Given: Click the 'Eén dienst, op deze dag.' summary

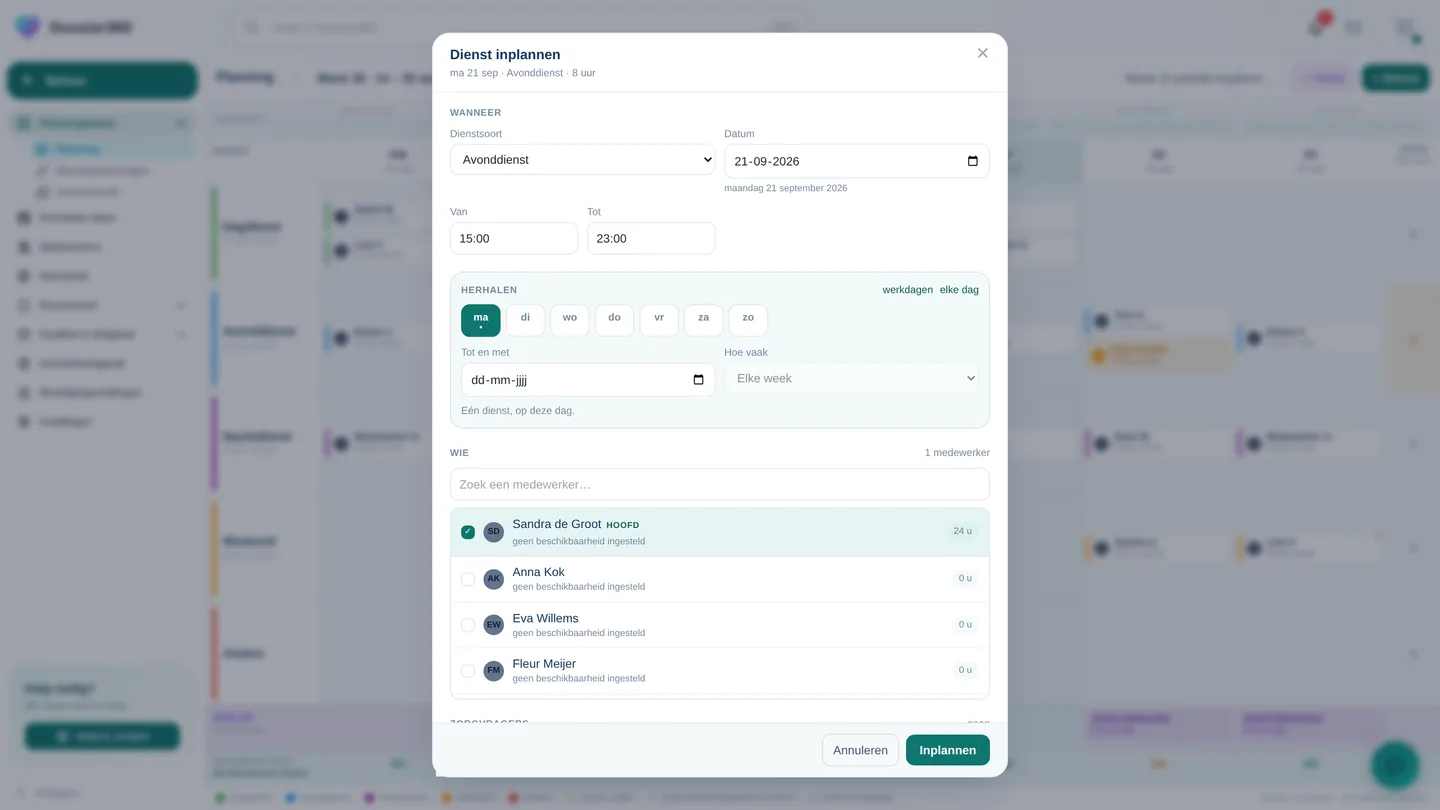Looking at the screenshot, I should click(518, 410).
